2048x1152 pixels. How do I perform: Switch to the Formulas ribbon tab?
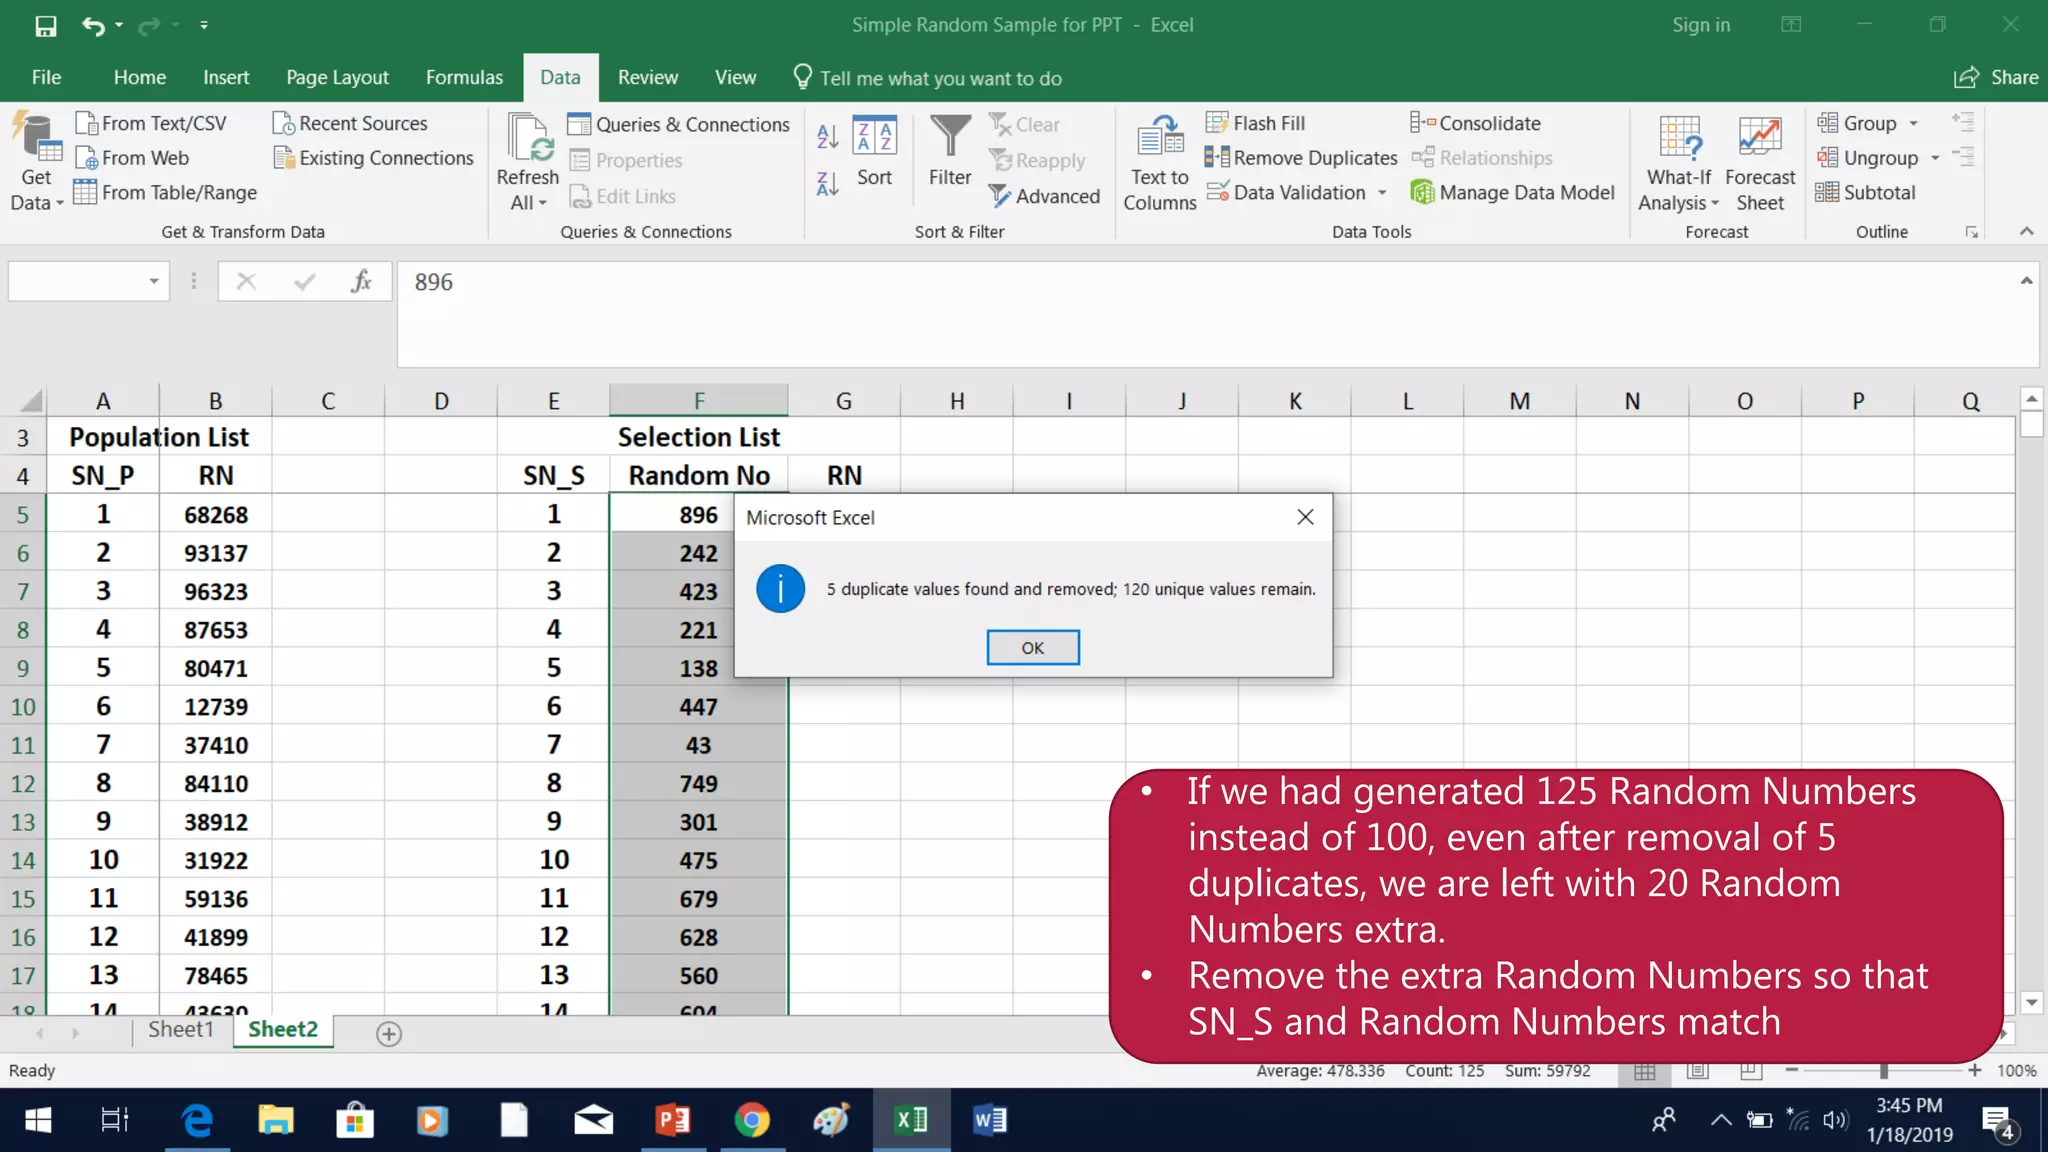click(464, 78)
